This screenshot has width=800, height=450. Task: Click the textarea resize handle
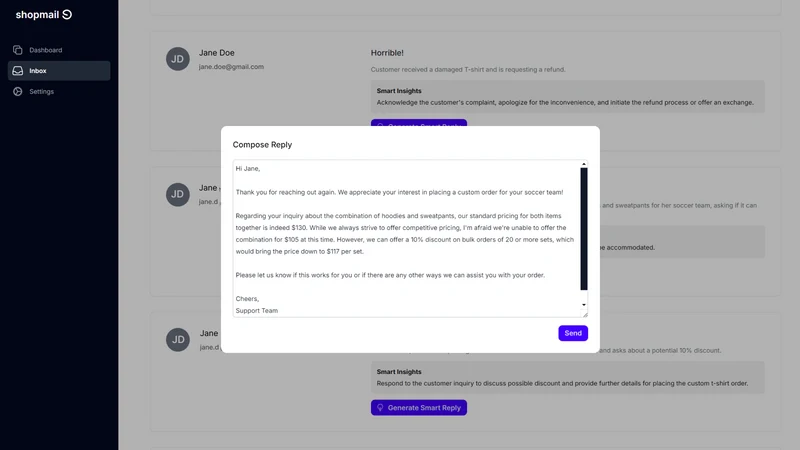coord(585,314)
